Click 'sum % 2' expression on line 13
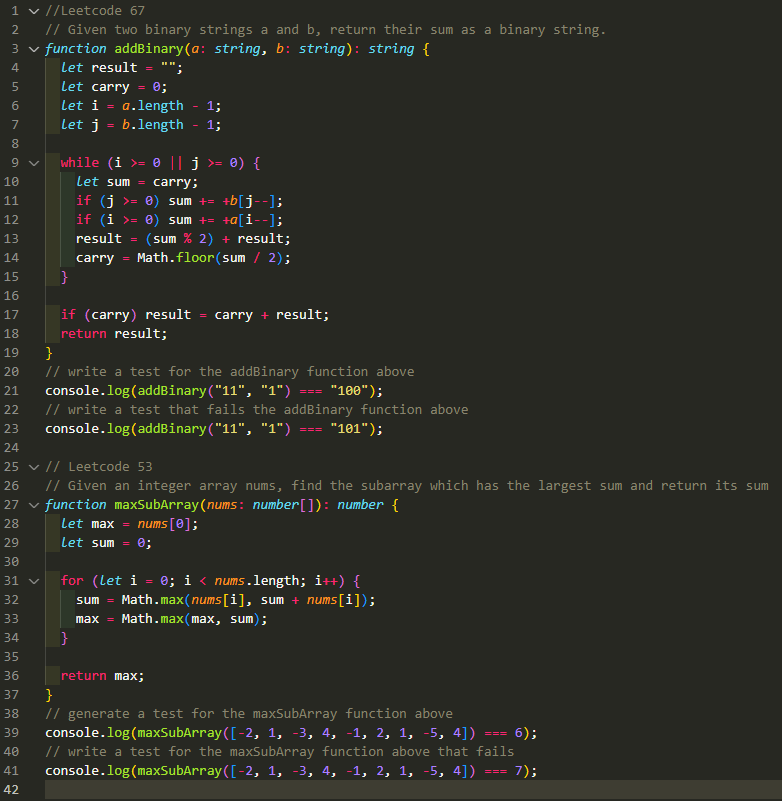Image resolution: width=782 pixels, height=801 pixels. pyautogui.click(x=179, y=239)
